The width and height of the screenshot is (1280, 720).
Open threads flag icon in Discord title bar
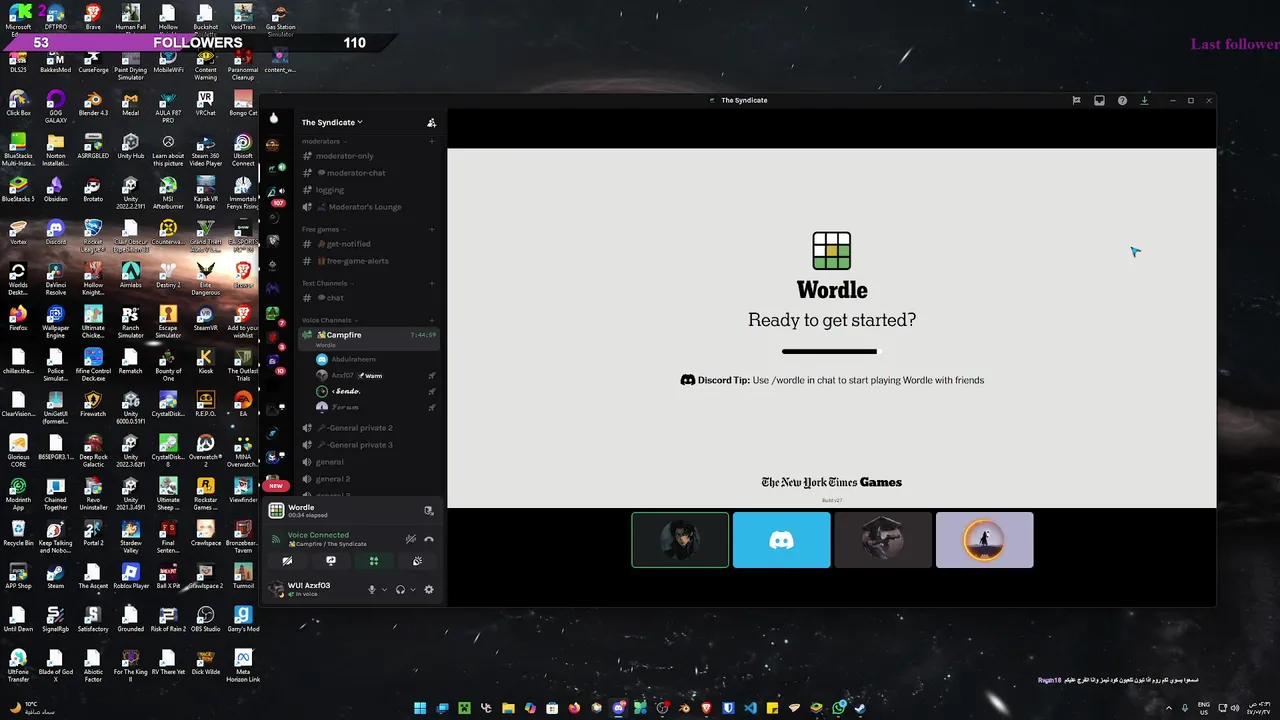pos(1076,100)
